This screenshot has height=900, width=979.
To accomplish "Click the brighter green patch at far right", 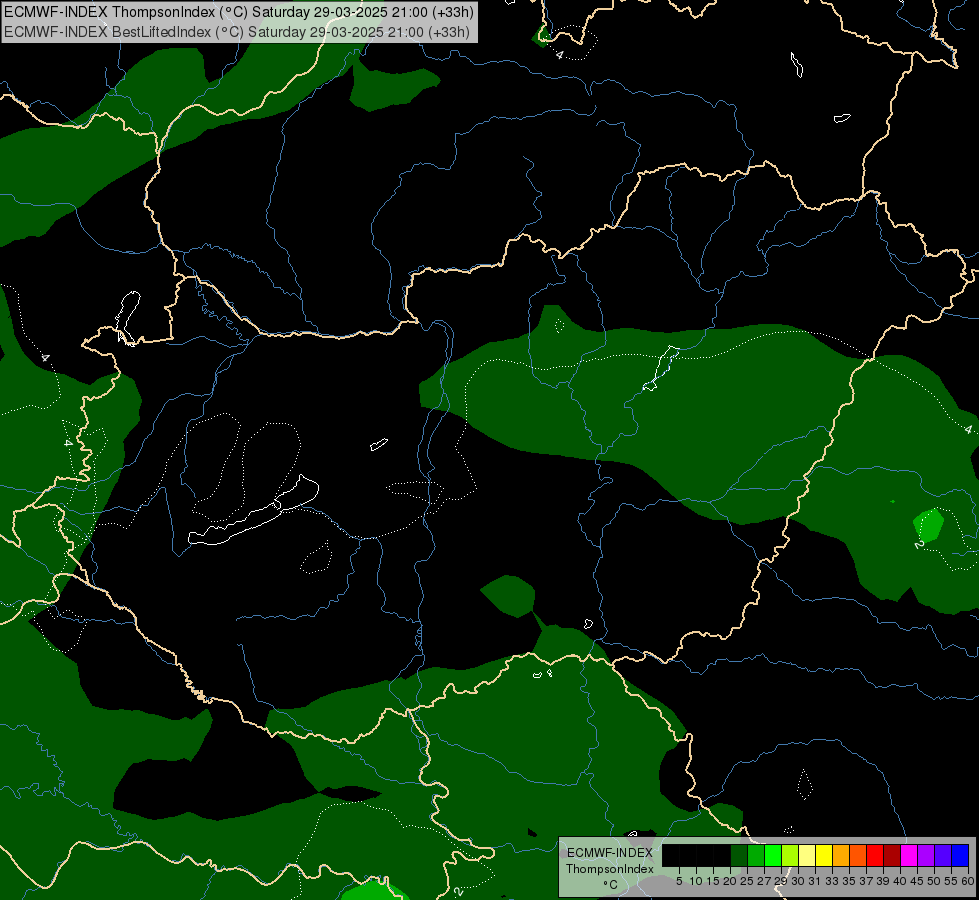I will [929, 525].
